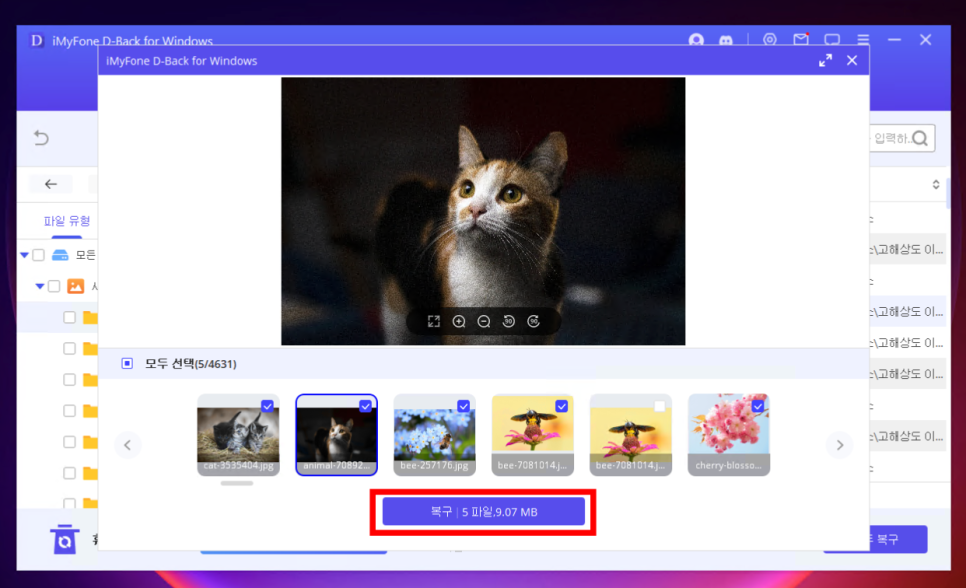The image size is (966, 588).
Task: Click the recycle bin icon at bottom left
Action: pyautogui.click(x=64, y=539)
